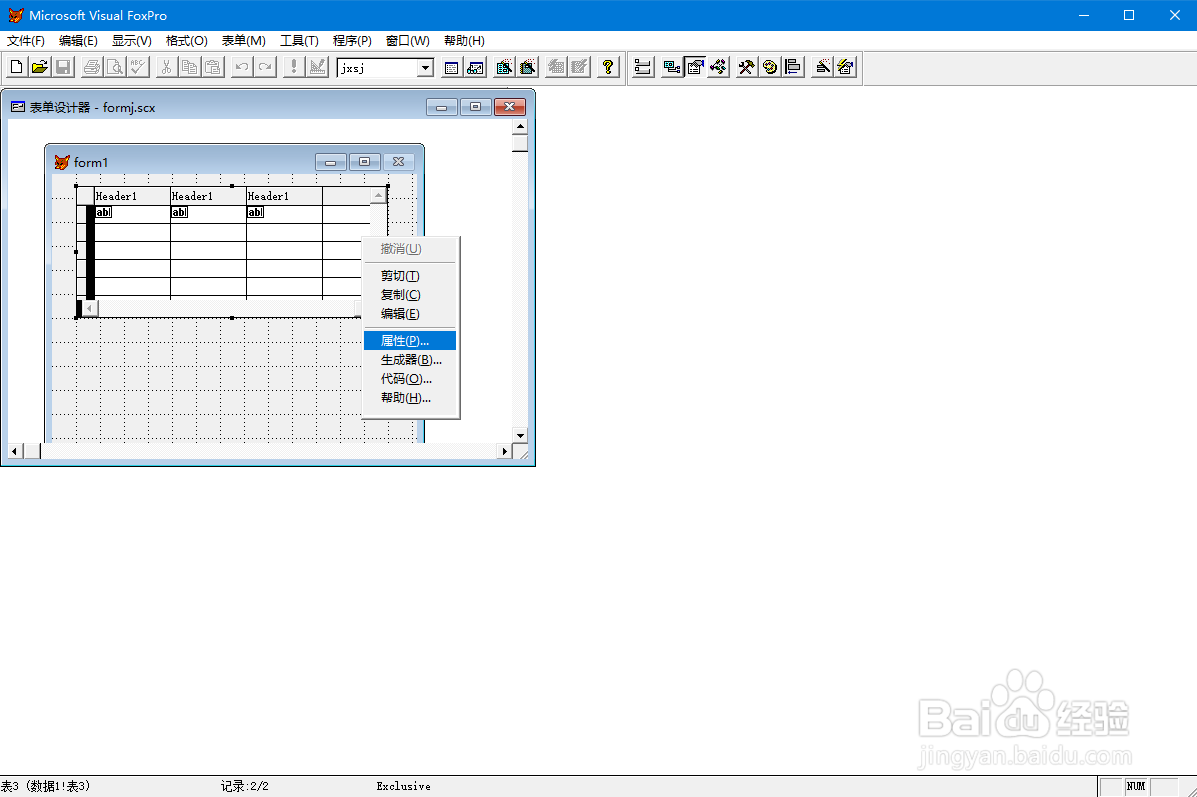The image size is (1197, 797).
Task: Create a new file with the New icon
Action: [x=16, y=67]
